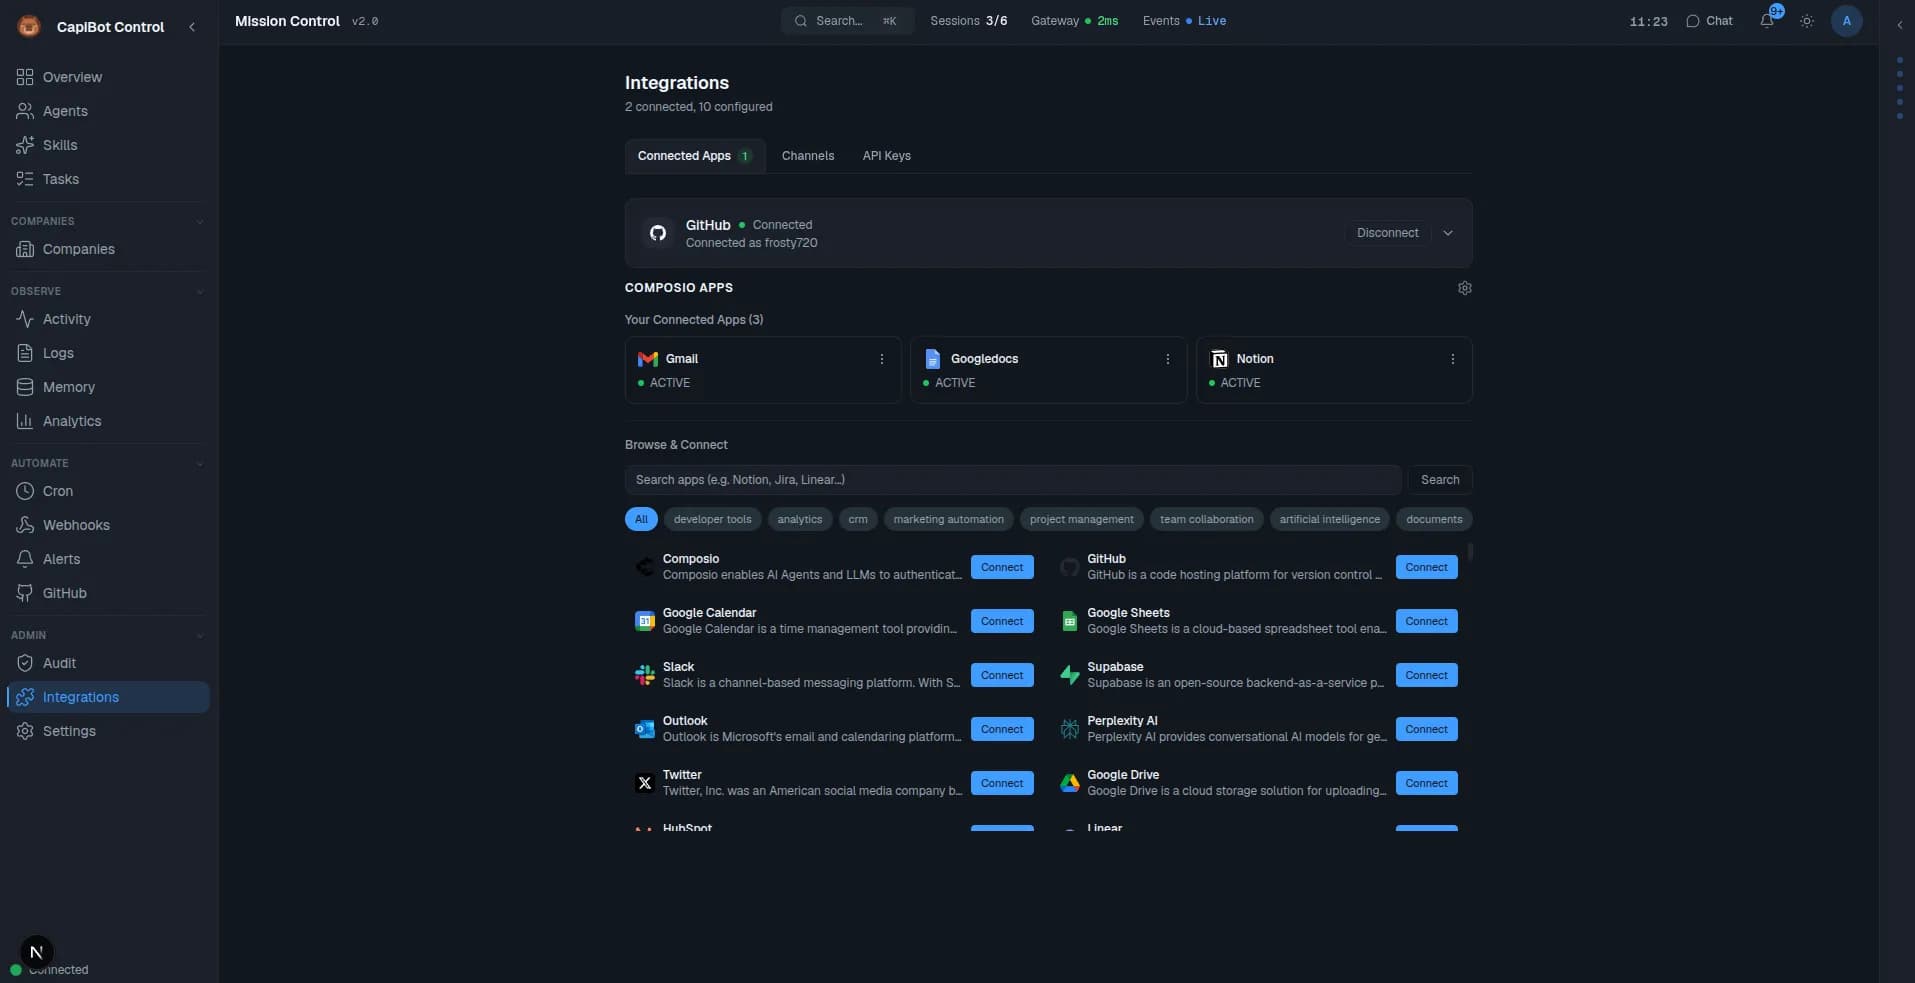Collapse the CaplBot Control sidebar chevron
Viewport: 1915px width, 983px height.
[192, 27]
